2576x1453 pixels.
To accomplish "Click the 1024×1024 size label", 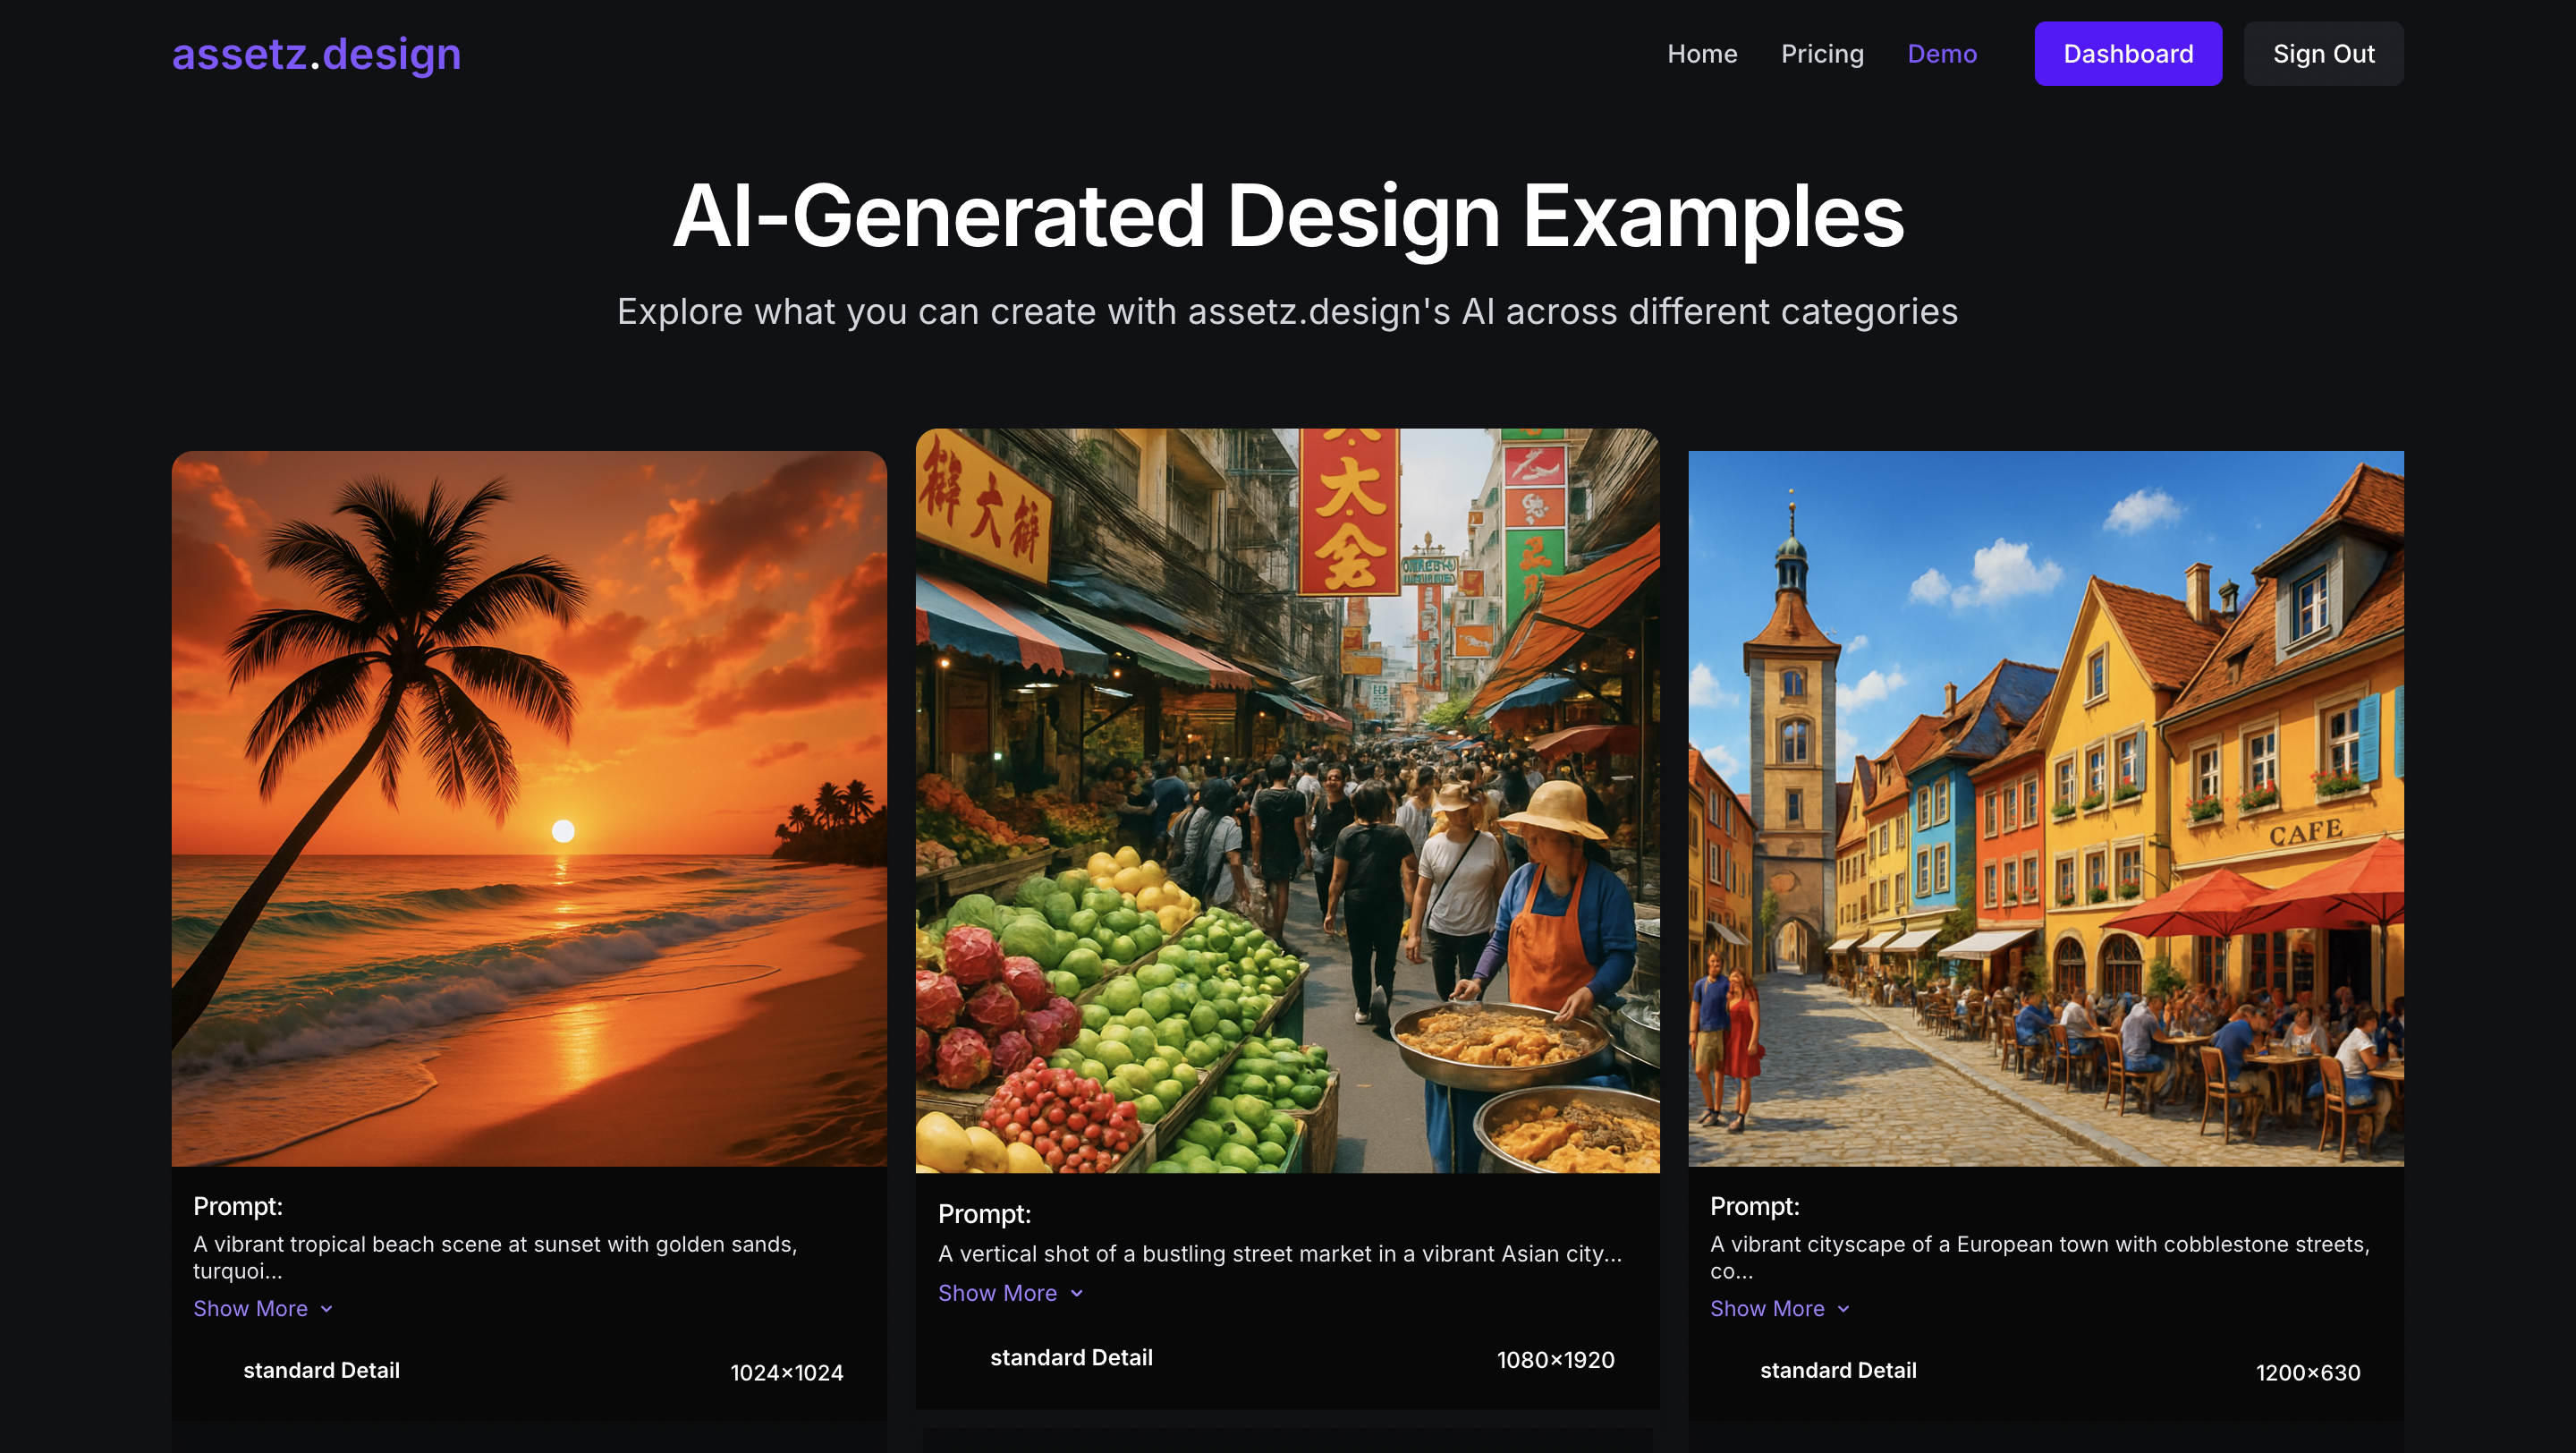I will pyautogui.click(x=786, y=1372).
